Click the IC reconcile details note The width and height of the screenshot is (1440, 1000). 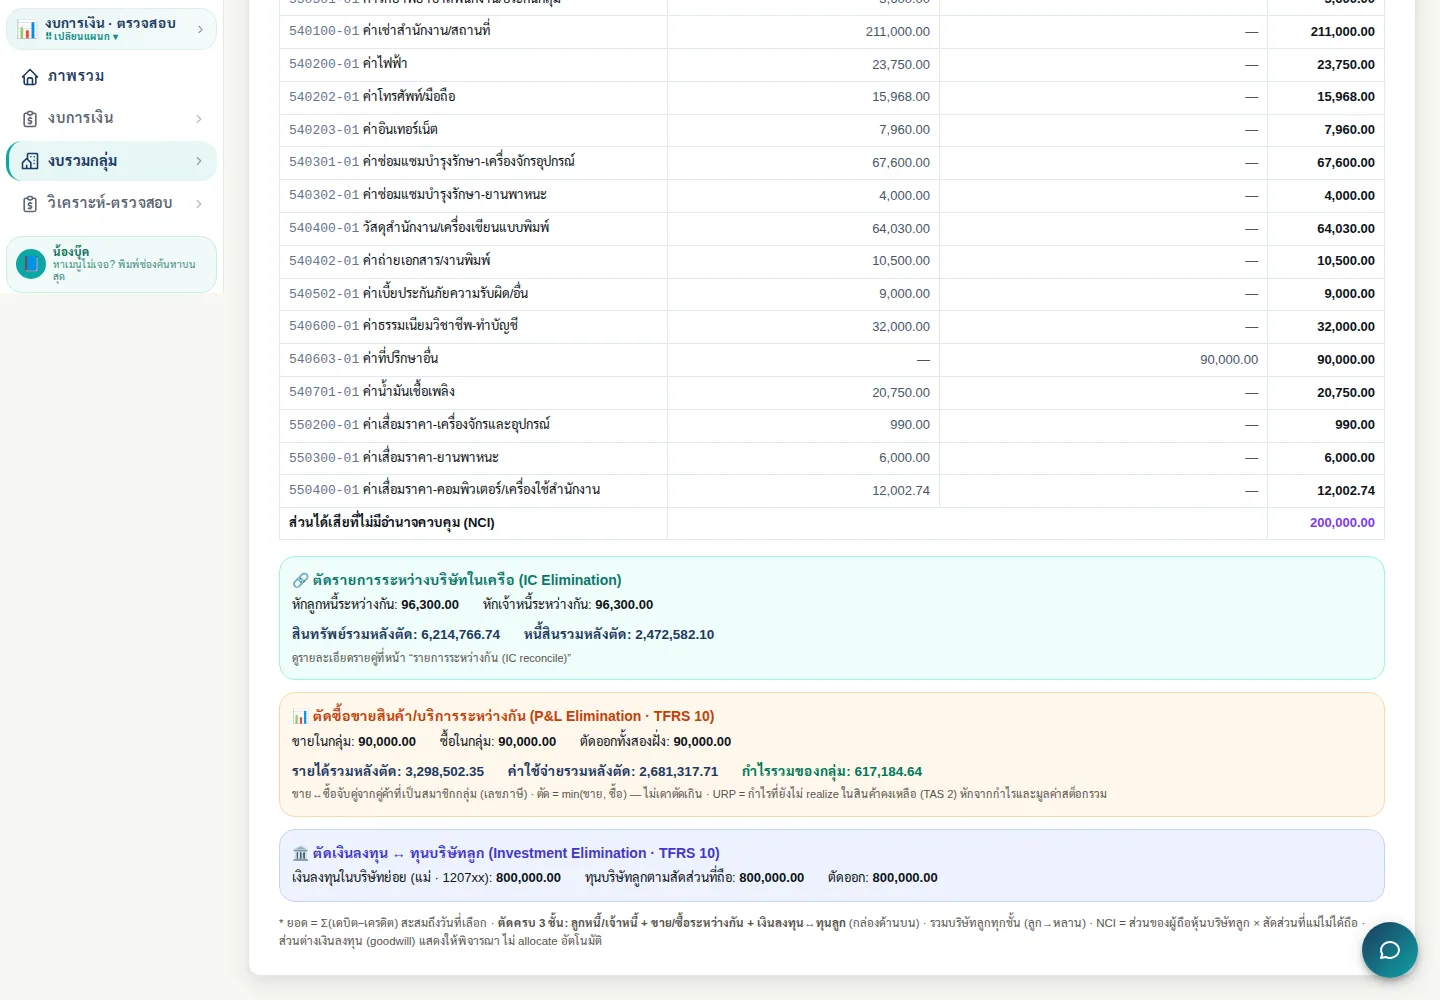point(431,658)
